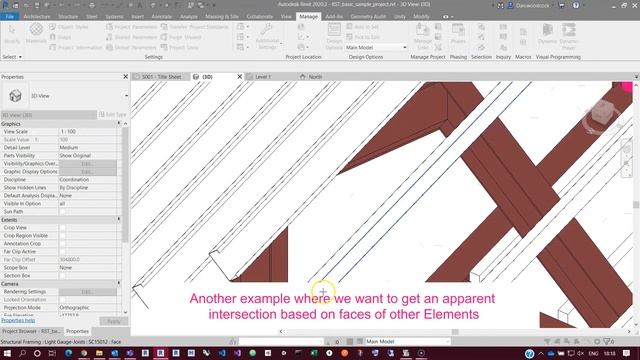Switch to Project Browser tab at bottom
This screenshot has width=640, height=360.
[x=32, y=331]
